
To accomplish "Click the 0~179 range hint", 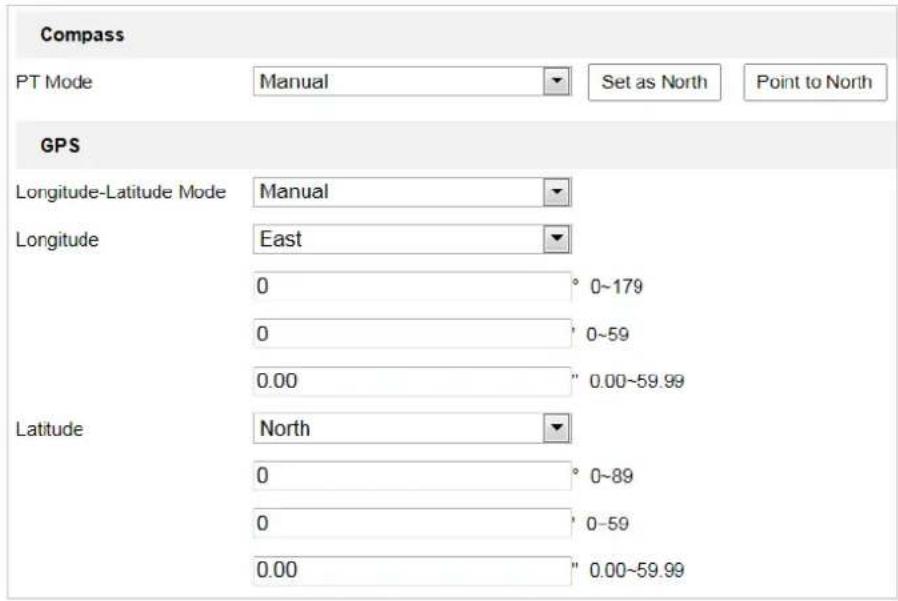I will point(616,286).
